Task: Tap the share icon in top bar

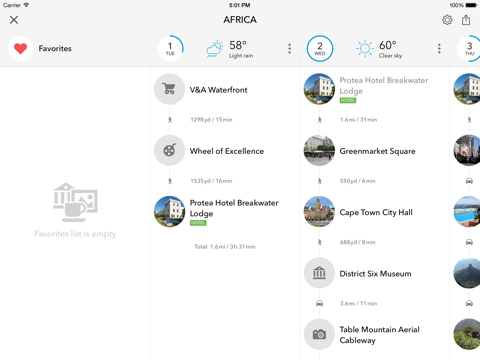Action: tap(466, 20)
